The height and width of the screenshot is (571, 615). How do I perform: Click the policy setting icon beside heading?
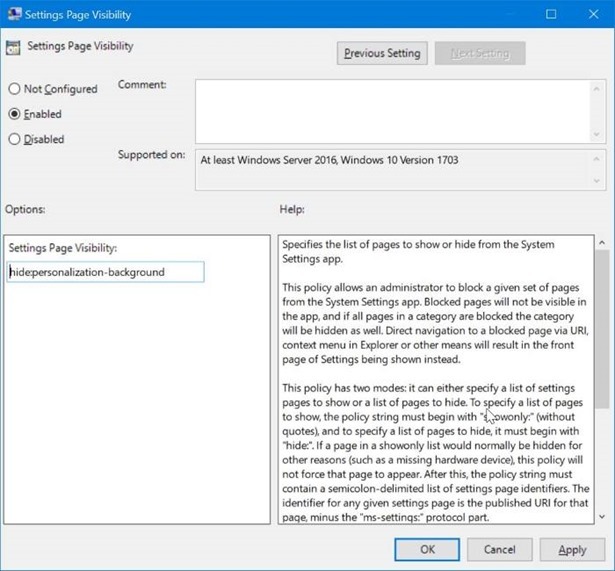pos(13,47)
